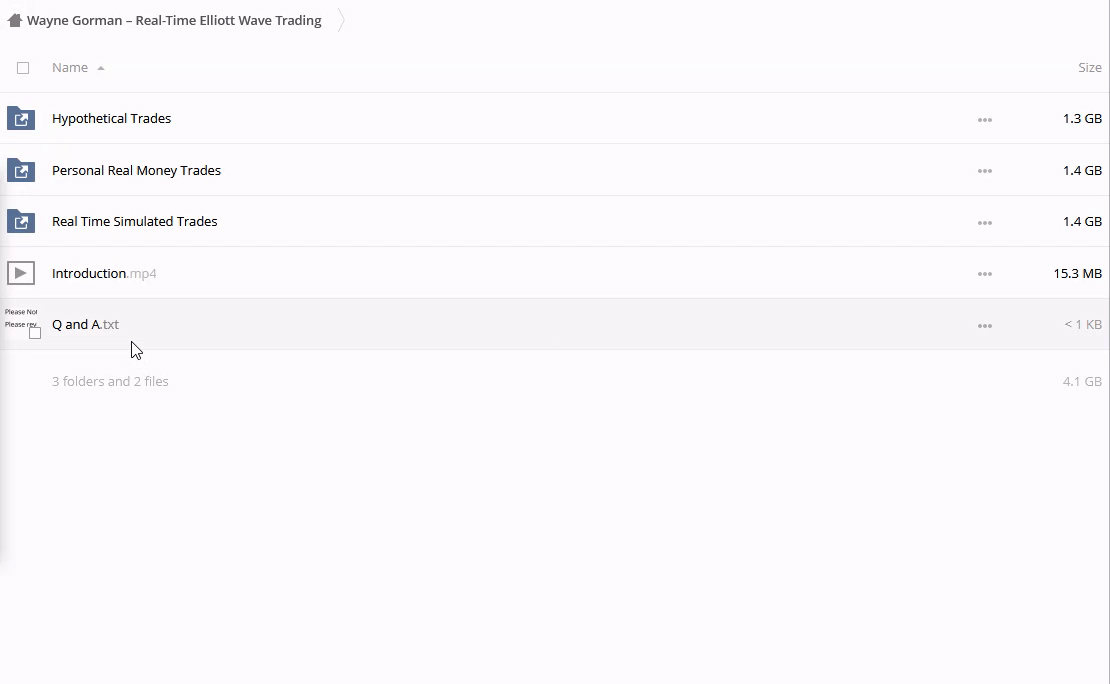The image size is (1110, 684).
Task: Open the Real Time Simulated Trades folder name
Action: click(134, 221)
